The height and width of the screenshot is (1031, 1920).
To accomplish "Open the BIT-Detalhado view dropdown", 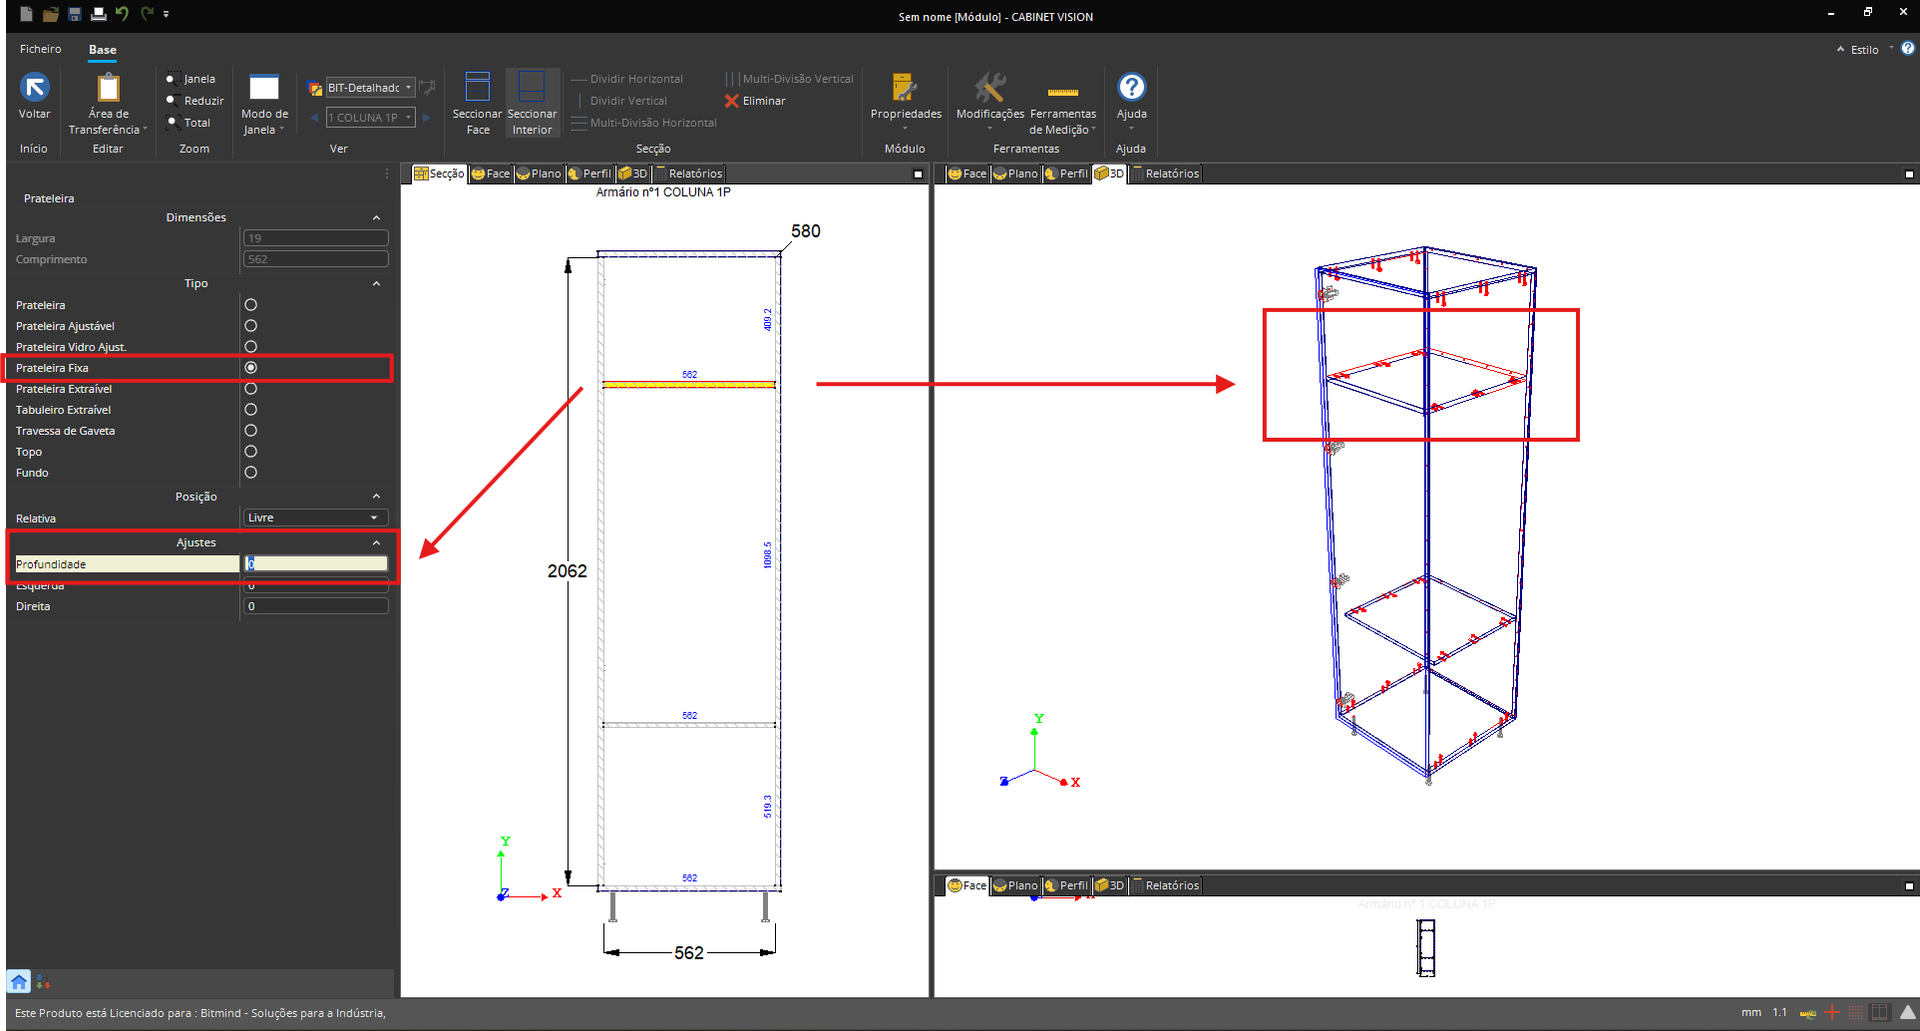I will [x=370, y=88].
